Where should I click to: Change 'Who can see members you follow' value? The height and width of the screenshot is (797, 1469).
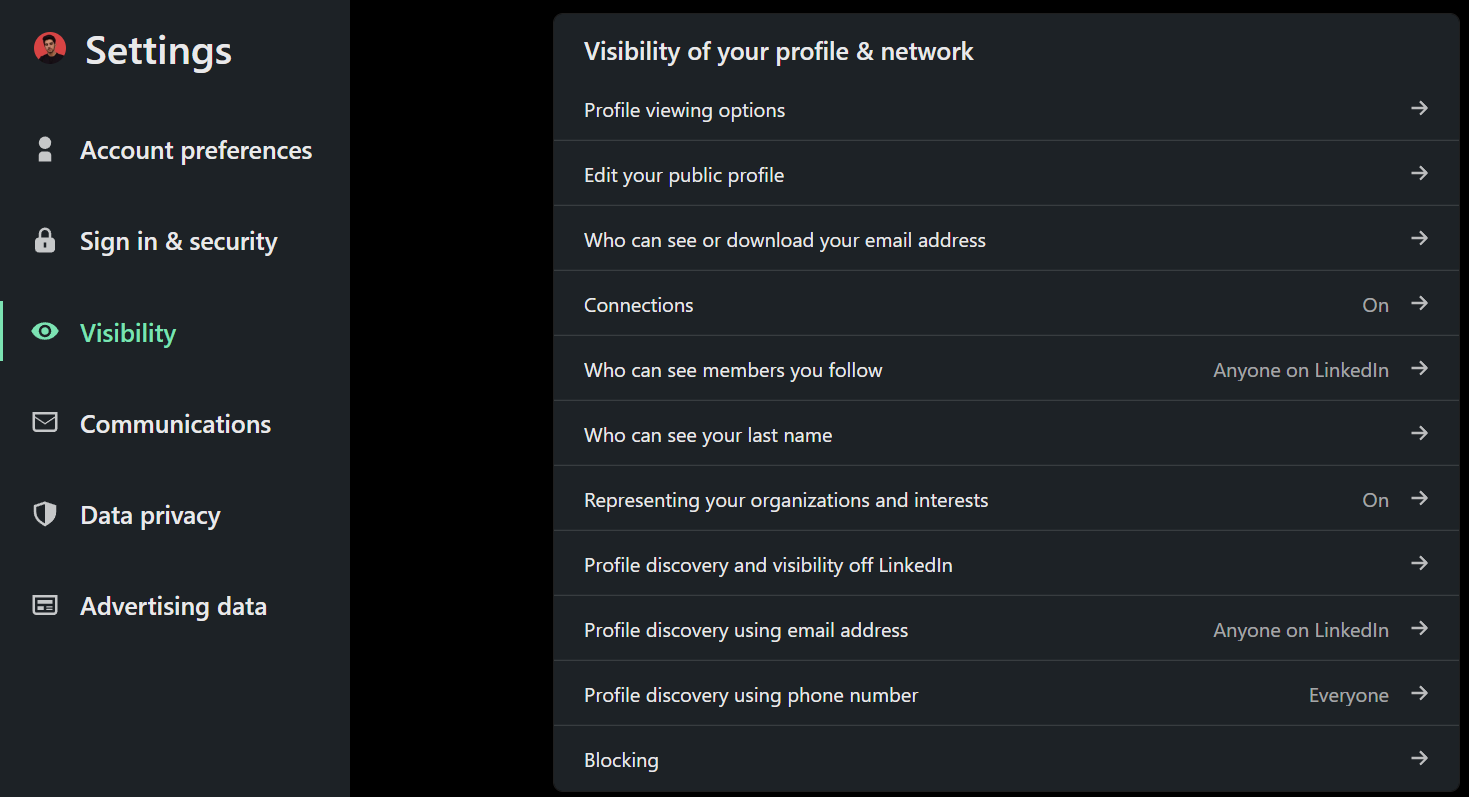click(1300, 370)
